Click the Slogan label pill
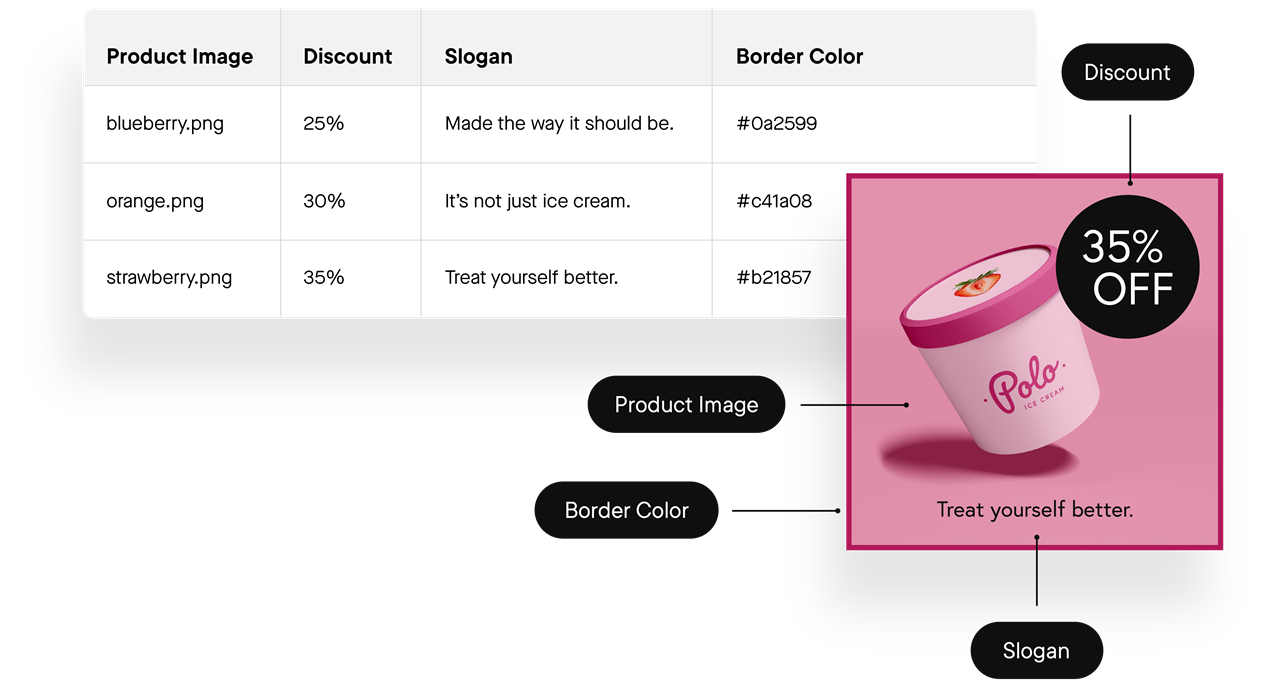 click(x=1036, y=651)
